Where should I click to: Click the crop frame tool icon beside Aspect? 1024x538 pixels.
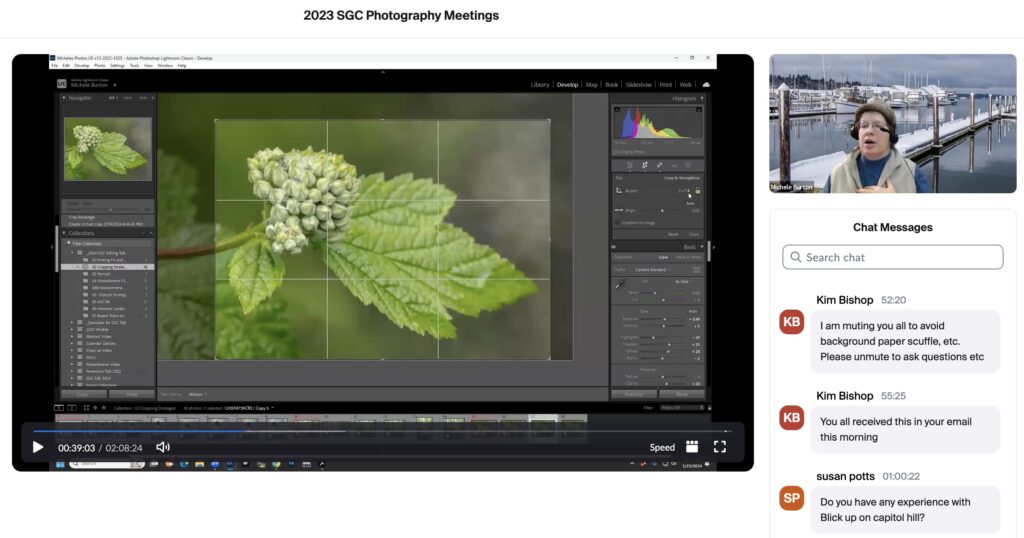click(618, 190)
